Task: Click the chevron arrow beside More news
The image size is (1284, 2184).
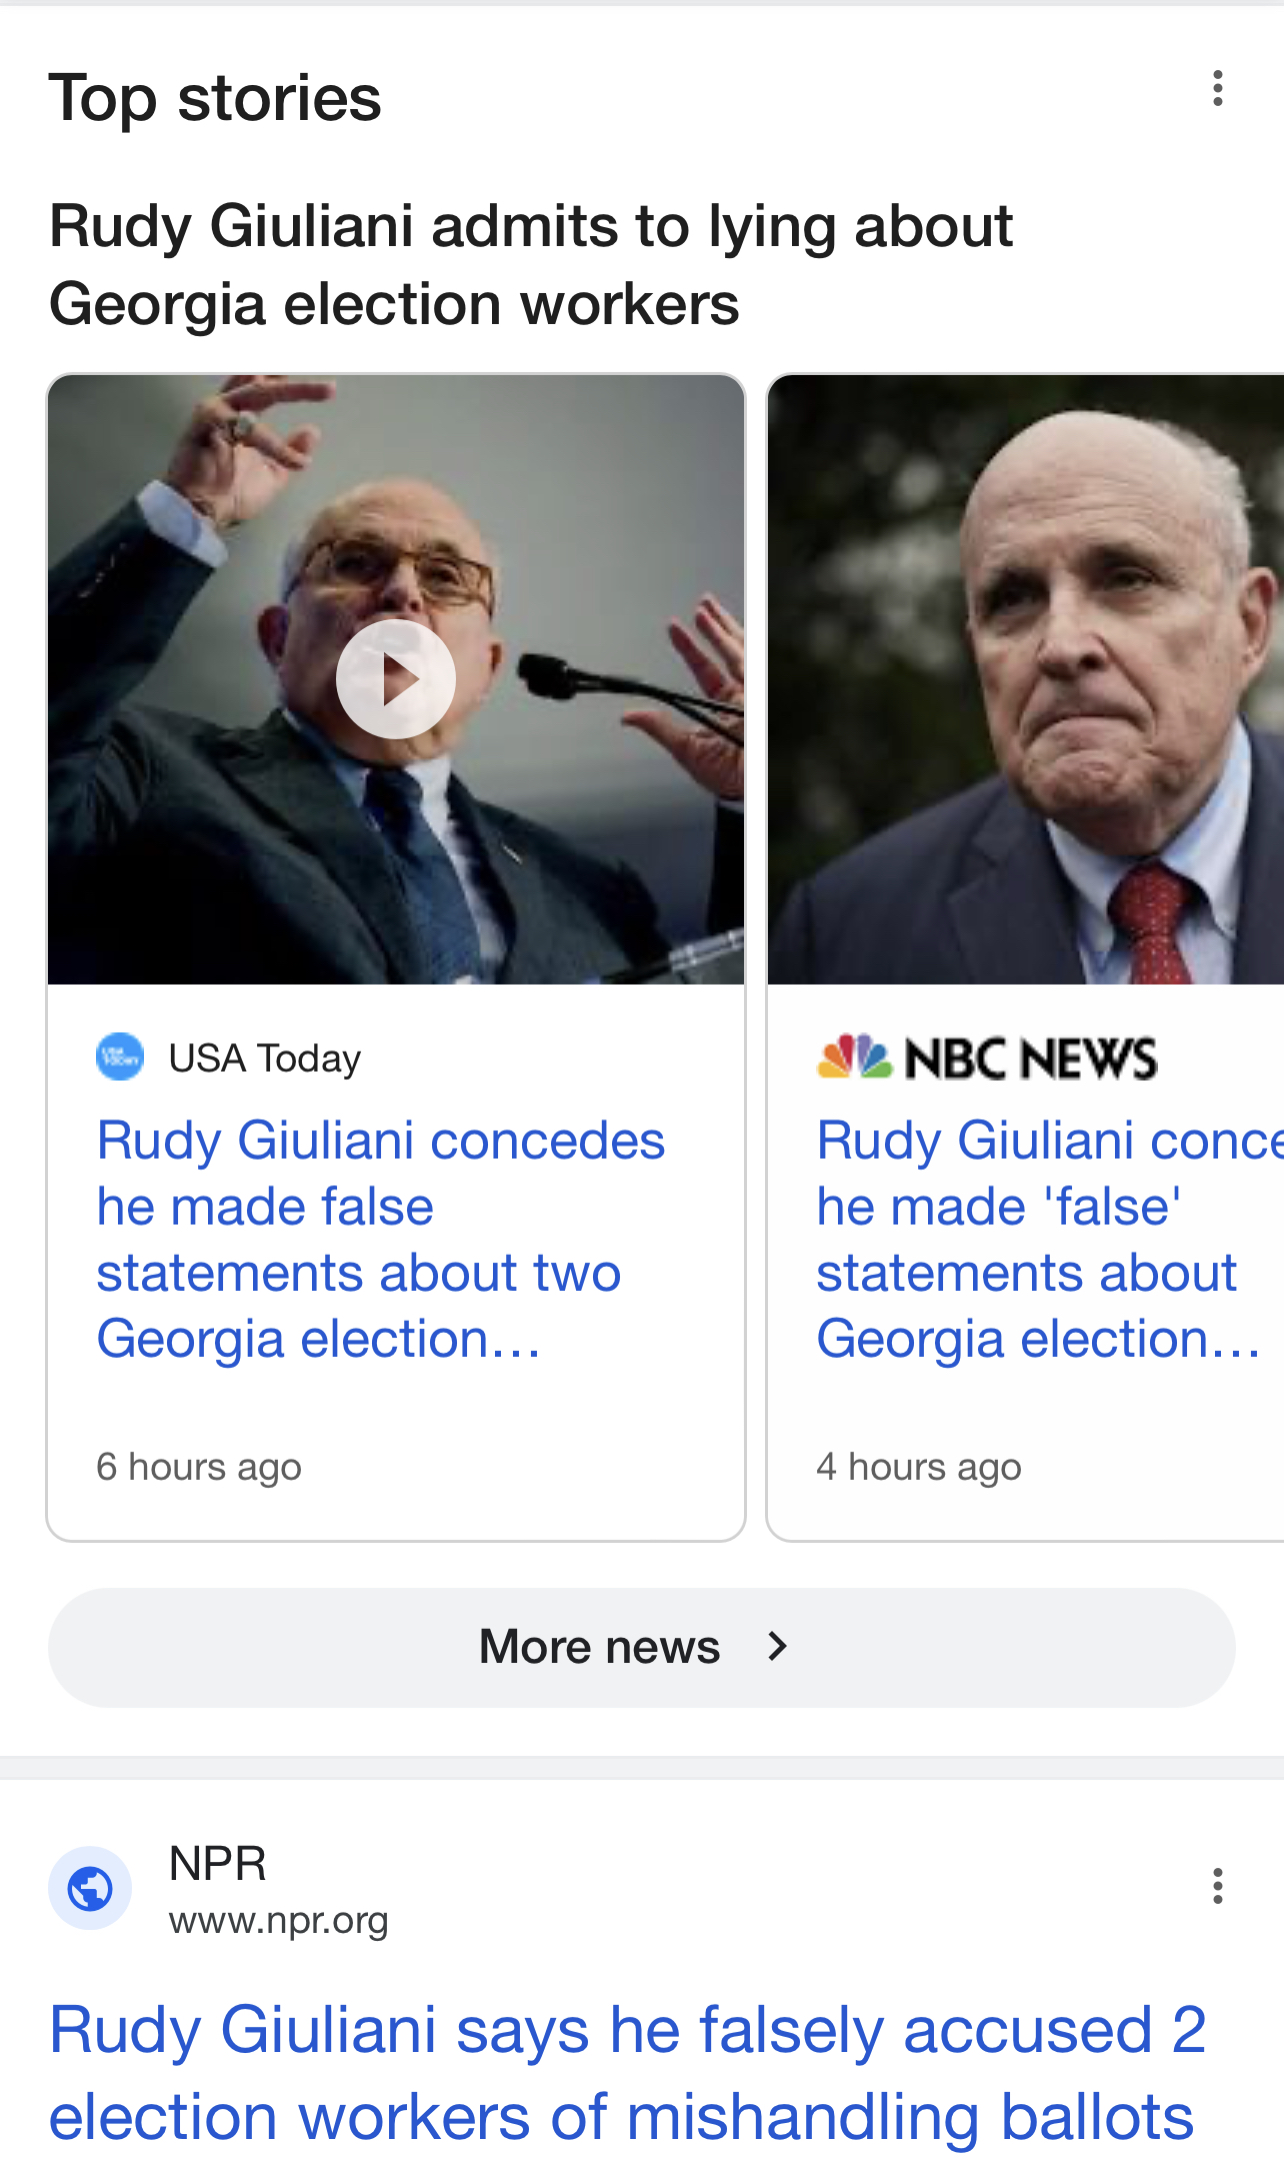Action: 777,1646
